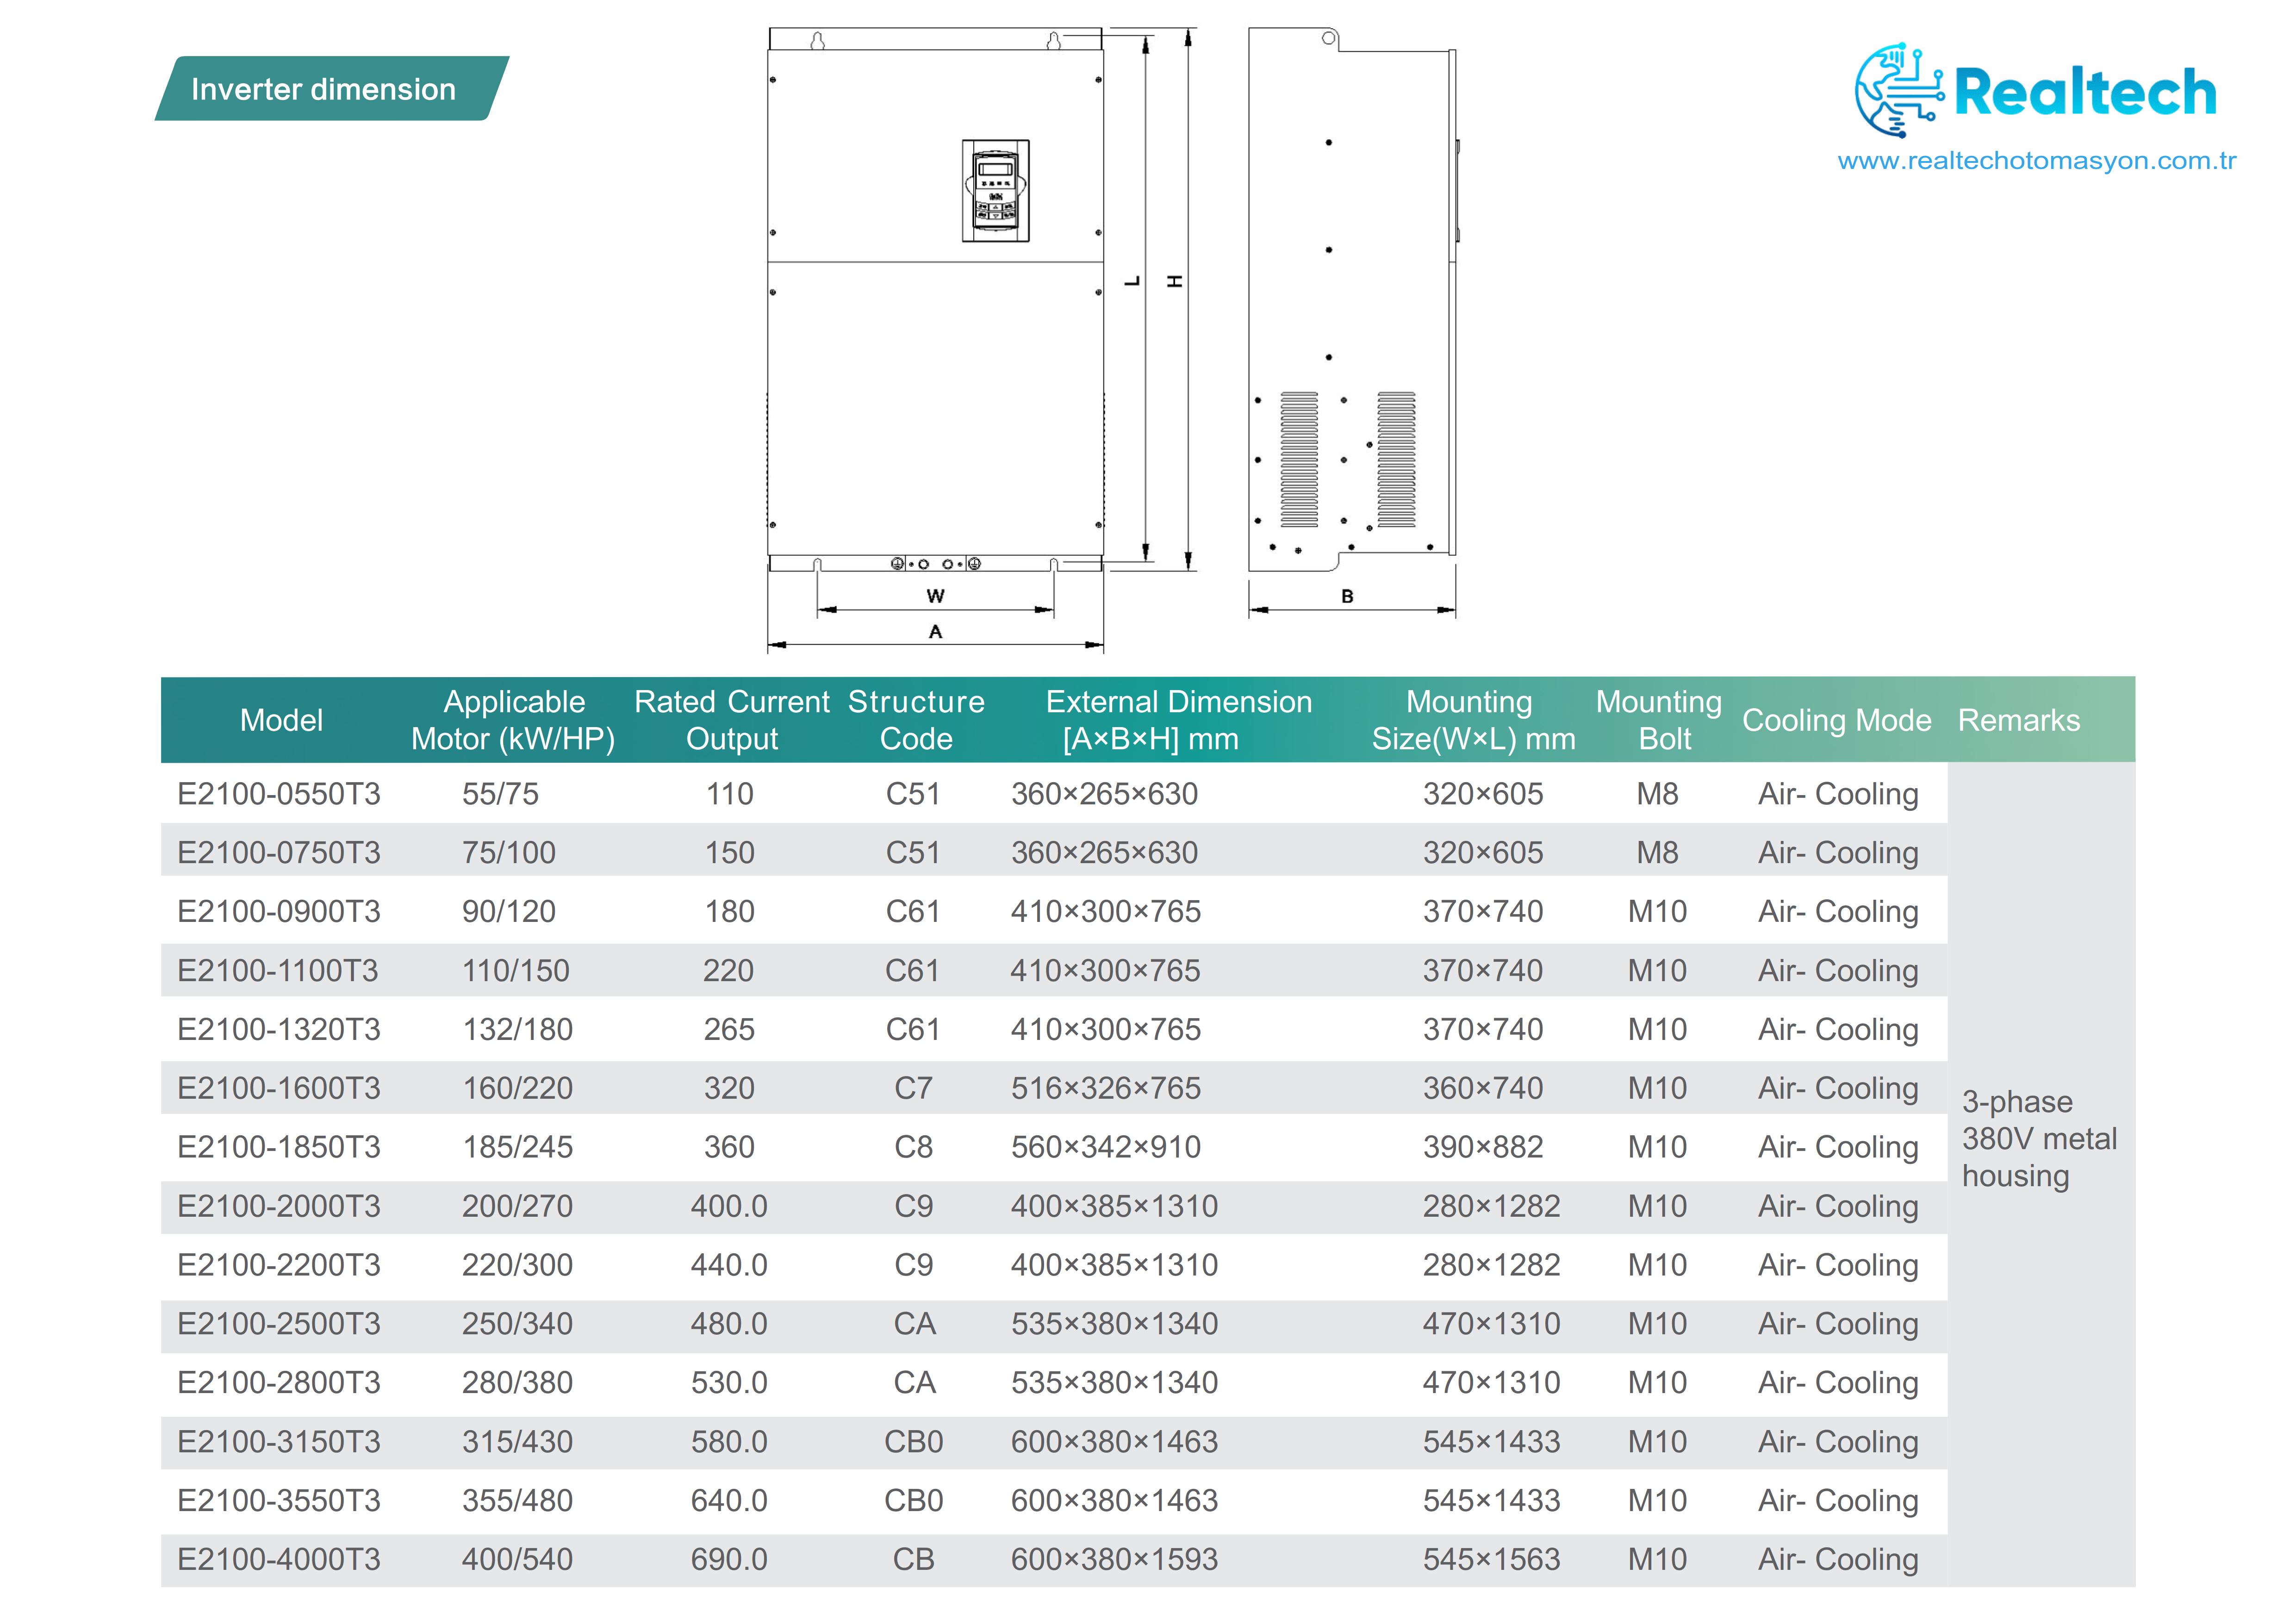Select the E2100-0550T3 model cell
Screen dimensions: 2296x1618
[279, 794]
